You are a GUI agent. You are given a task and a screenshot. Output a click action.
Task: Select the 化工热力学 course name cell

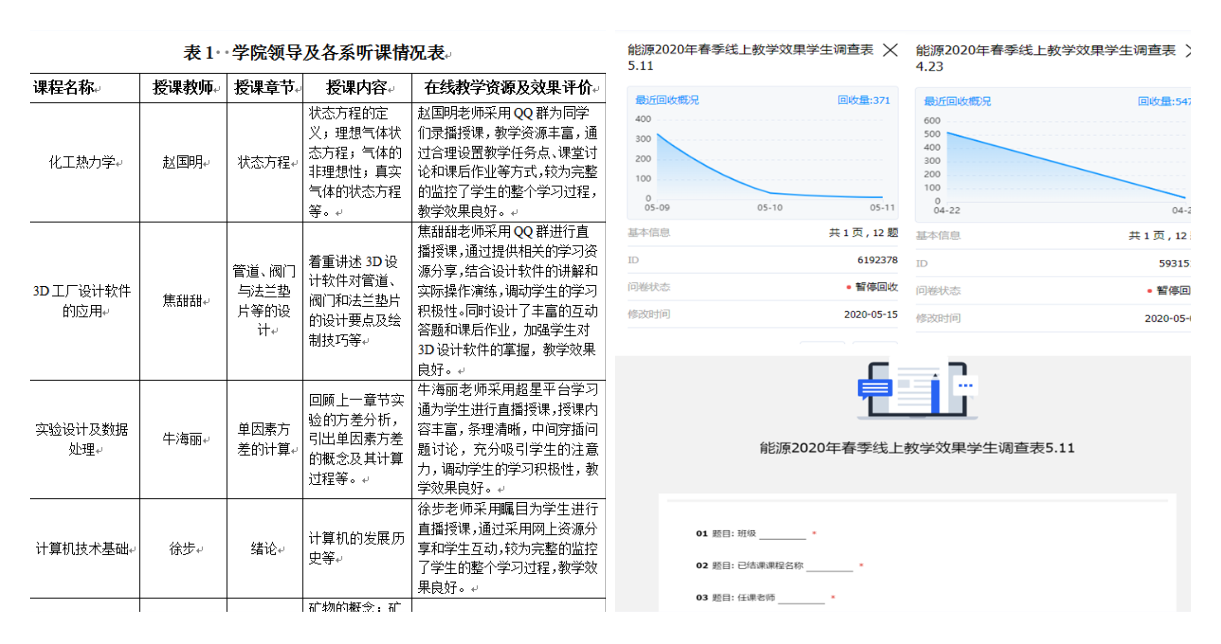pyautogui.click(x=84, y=162)
